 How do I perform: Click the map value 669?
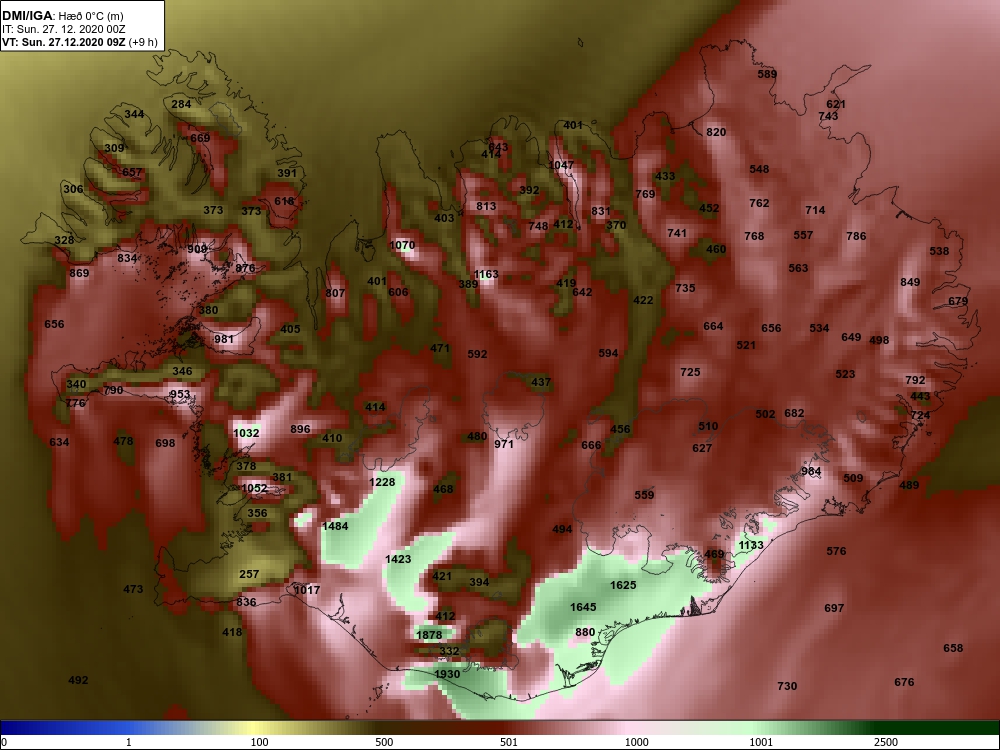[200, 138]
